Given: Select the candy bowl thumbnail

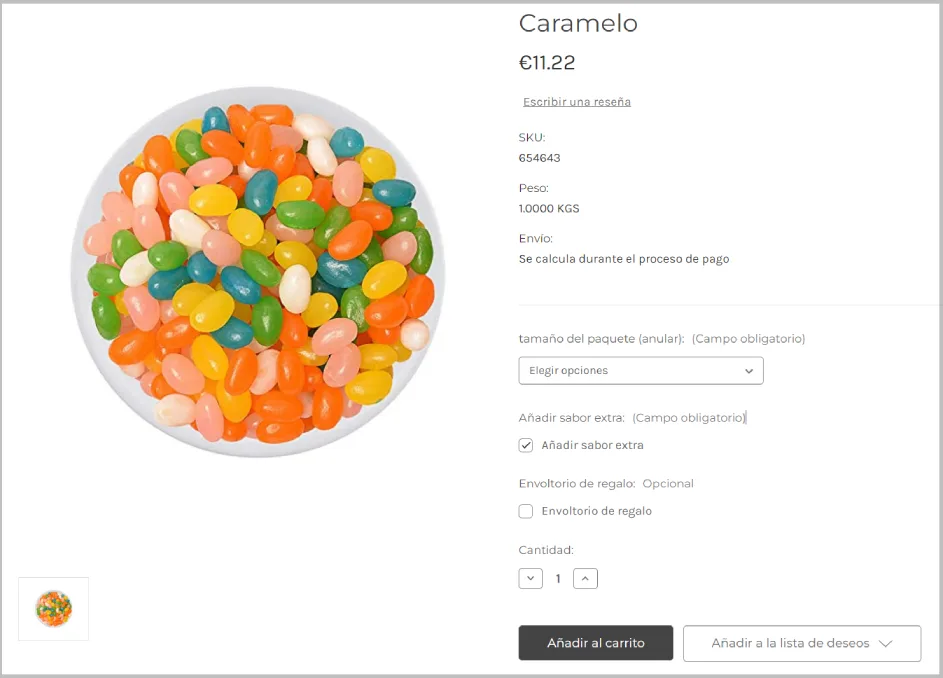Looking at the screenshot, I should tap(52, 608).
